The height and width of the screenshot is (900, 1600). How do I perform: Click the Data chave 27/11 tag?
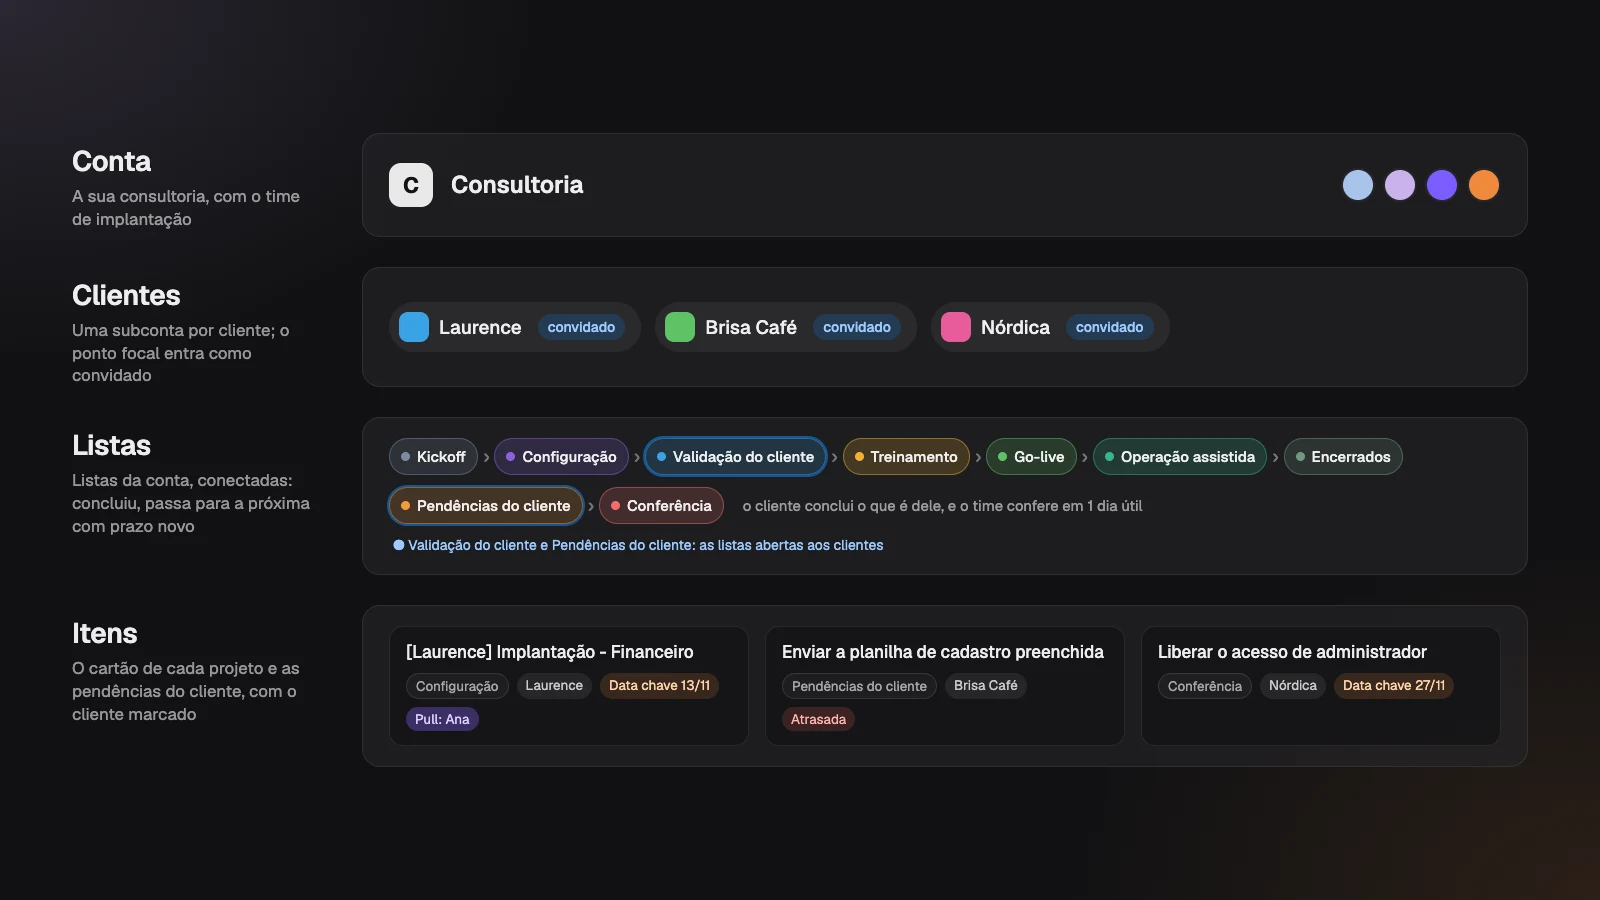[1393, 686]
